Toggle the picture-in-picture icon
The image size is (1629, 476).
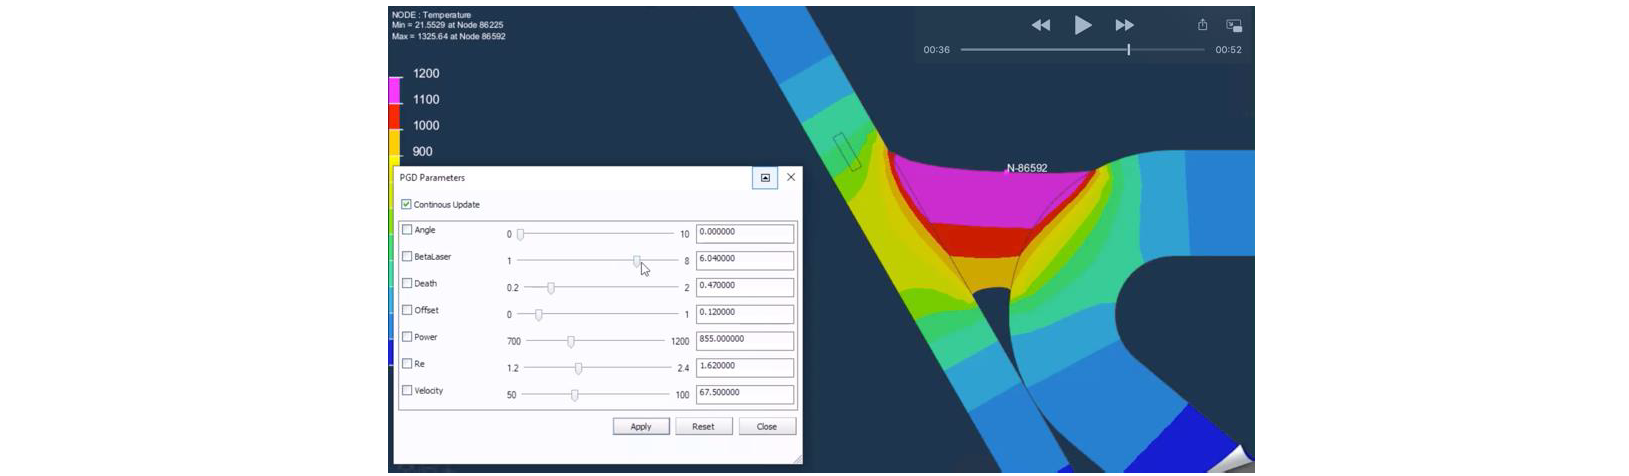(x=1234, y=26)
